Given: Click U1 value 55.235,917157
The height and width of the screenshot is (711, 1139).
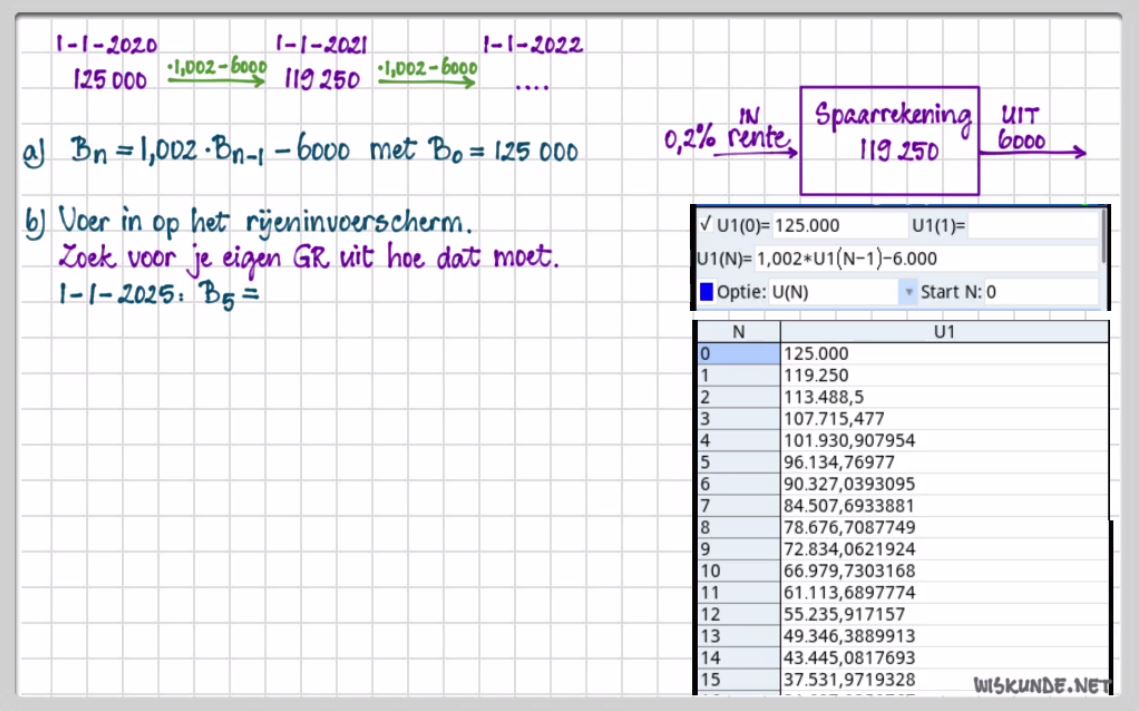Looking at the screenshot, I should (x=844, y=615).
